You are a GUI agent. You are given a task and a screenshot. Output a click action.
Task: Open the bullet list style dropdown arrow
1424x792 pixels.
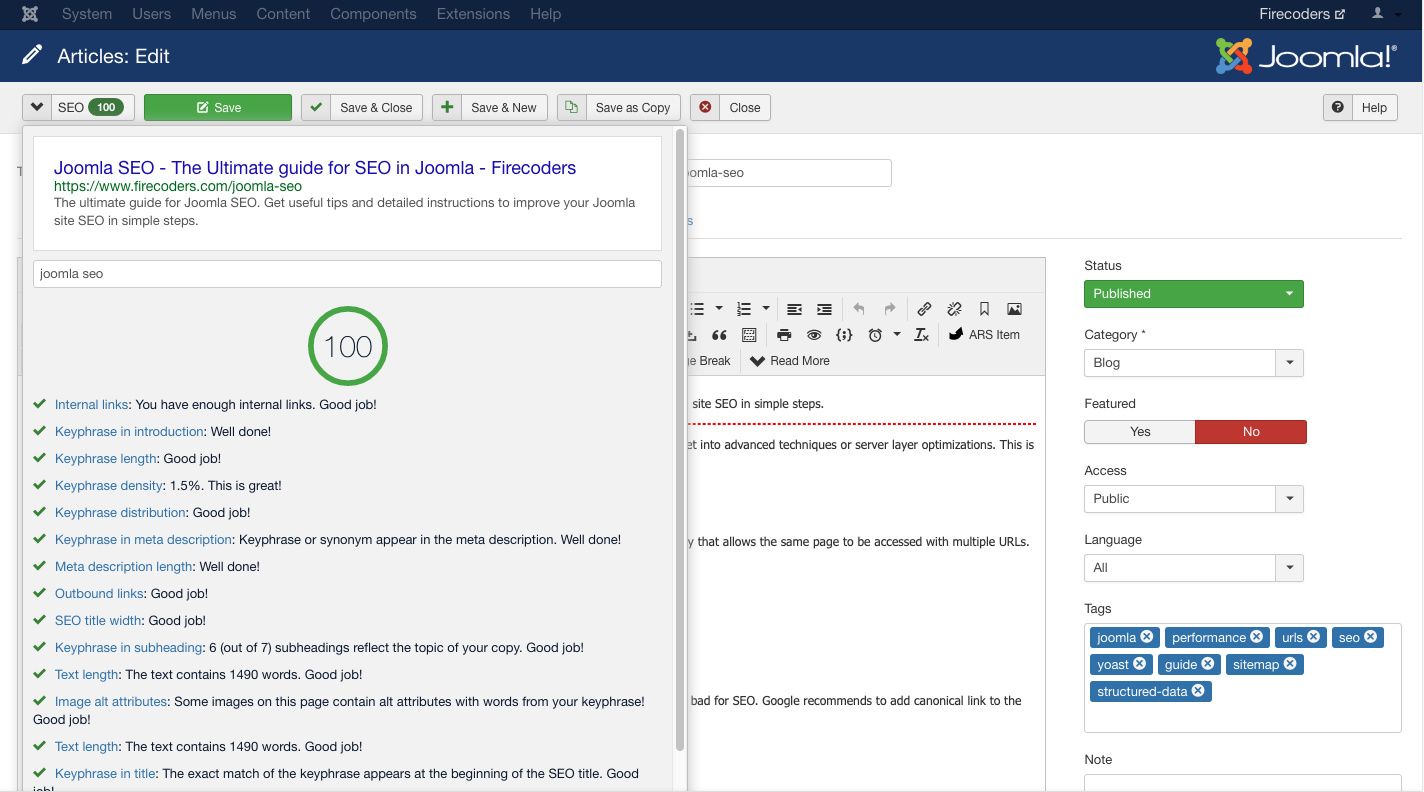719,309
